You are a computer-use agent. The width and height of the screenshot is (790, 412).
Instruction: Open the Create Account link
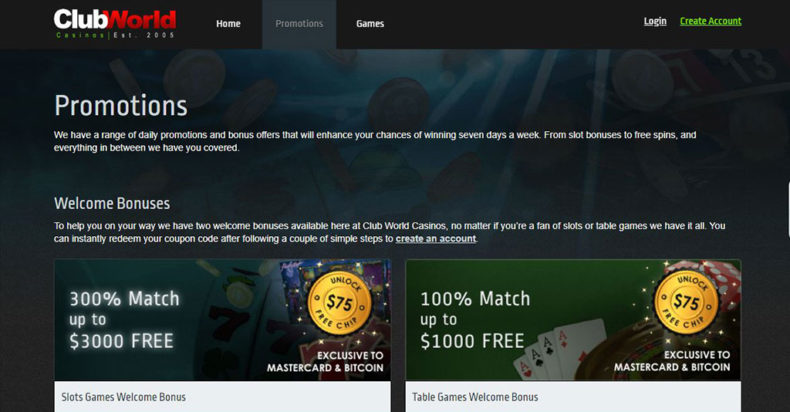click(x=710, y=21)
